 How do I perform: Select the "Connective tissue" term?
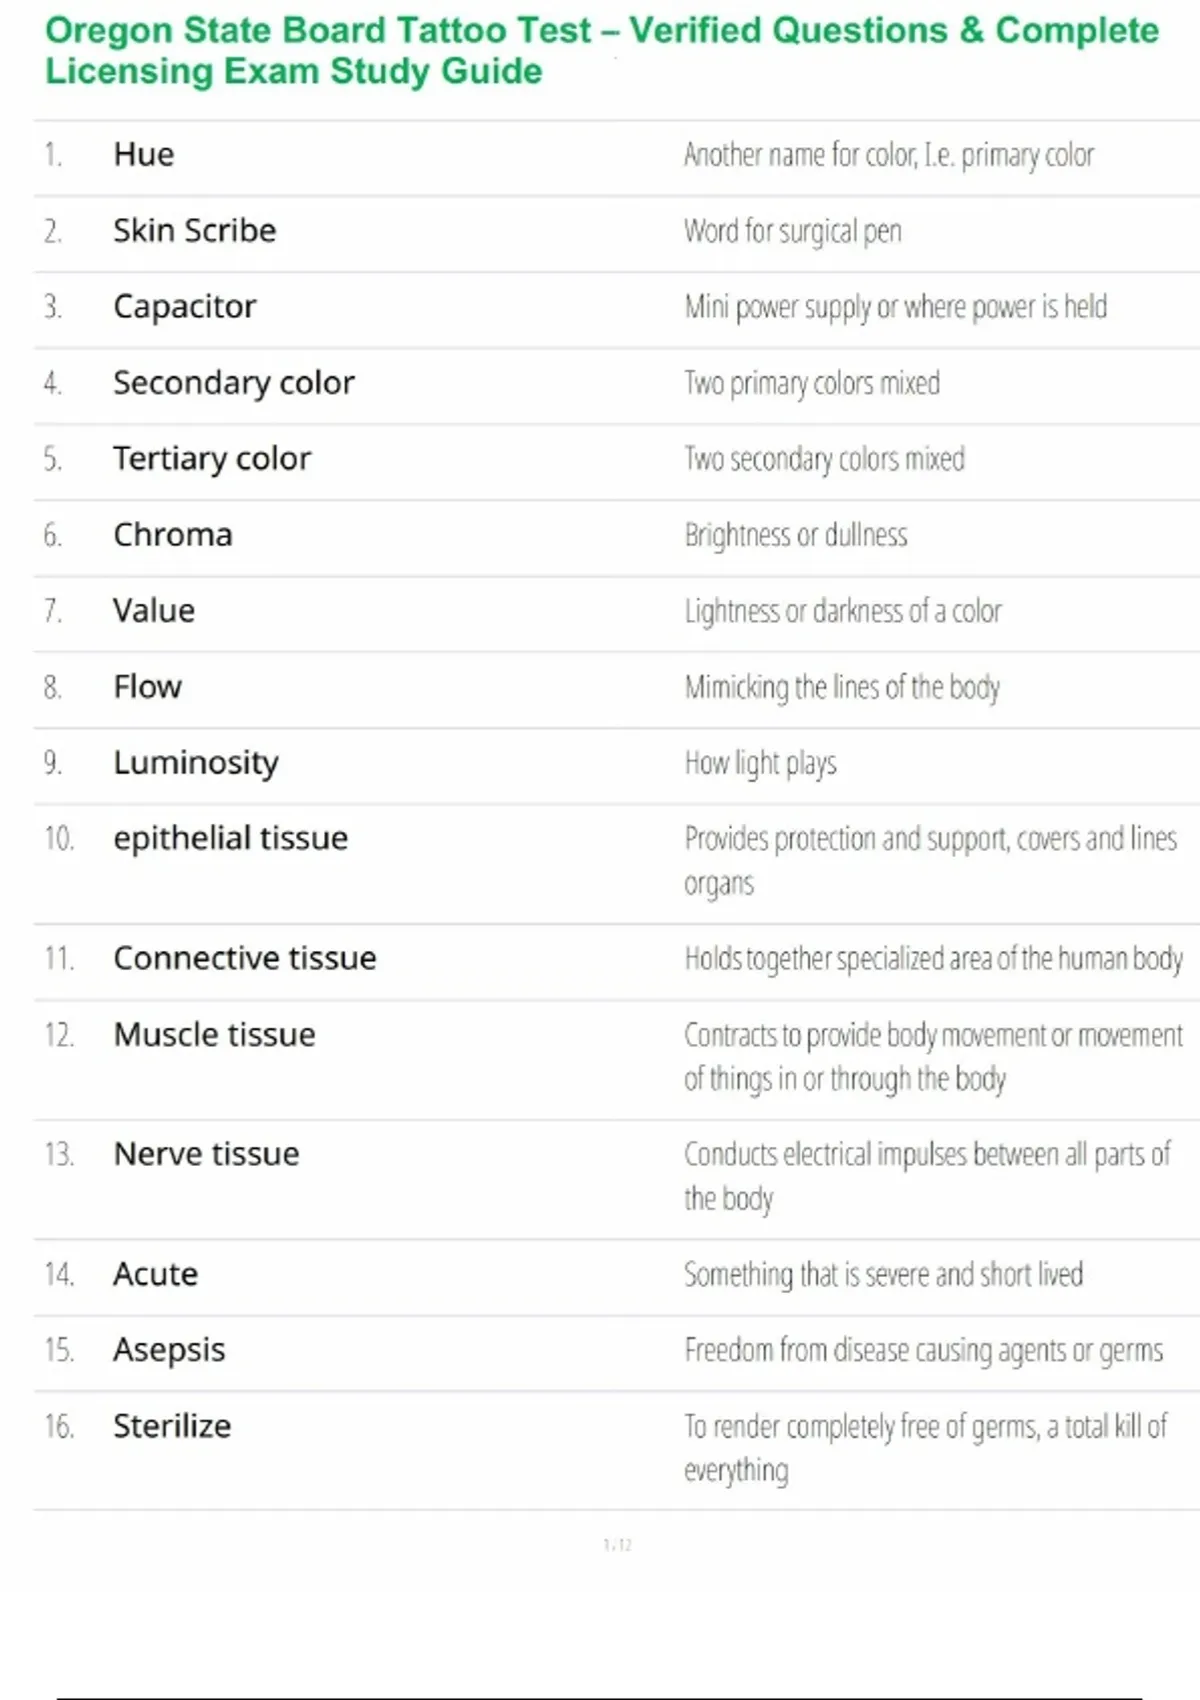point(245,958)
